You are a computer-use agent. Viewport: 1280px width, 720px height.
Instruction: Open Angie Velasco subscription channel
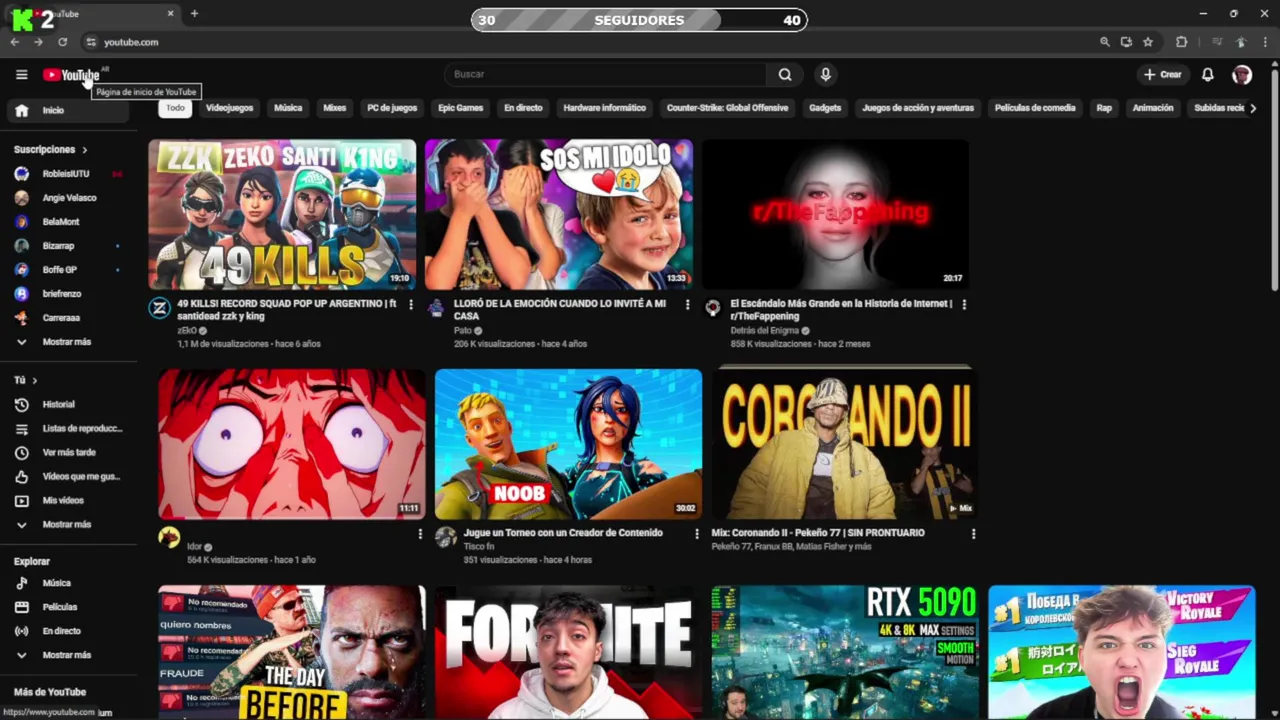tap(69, 198)
